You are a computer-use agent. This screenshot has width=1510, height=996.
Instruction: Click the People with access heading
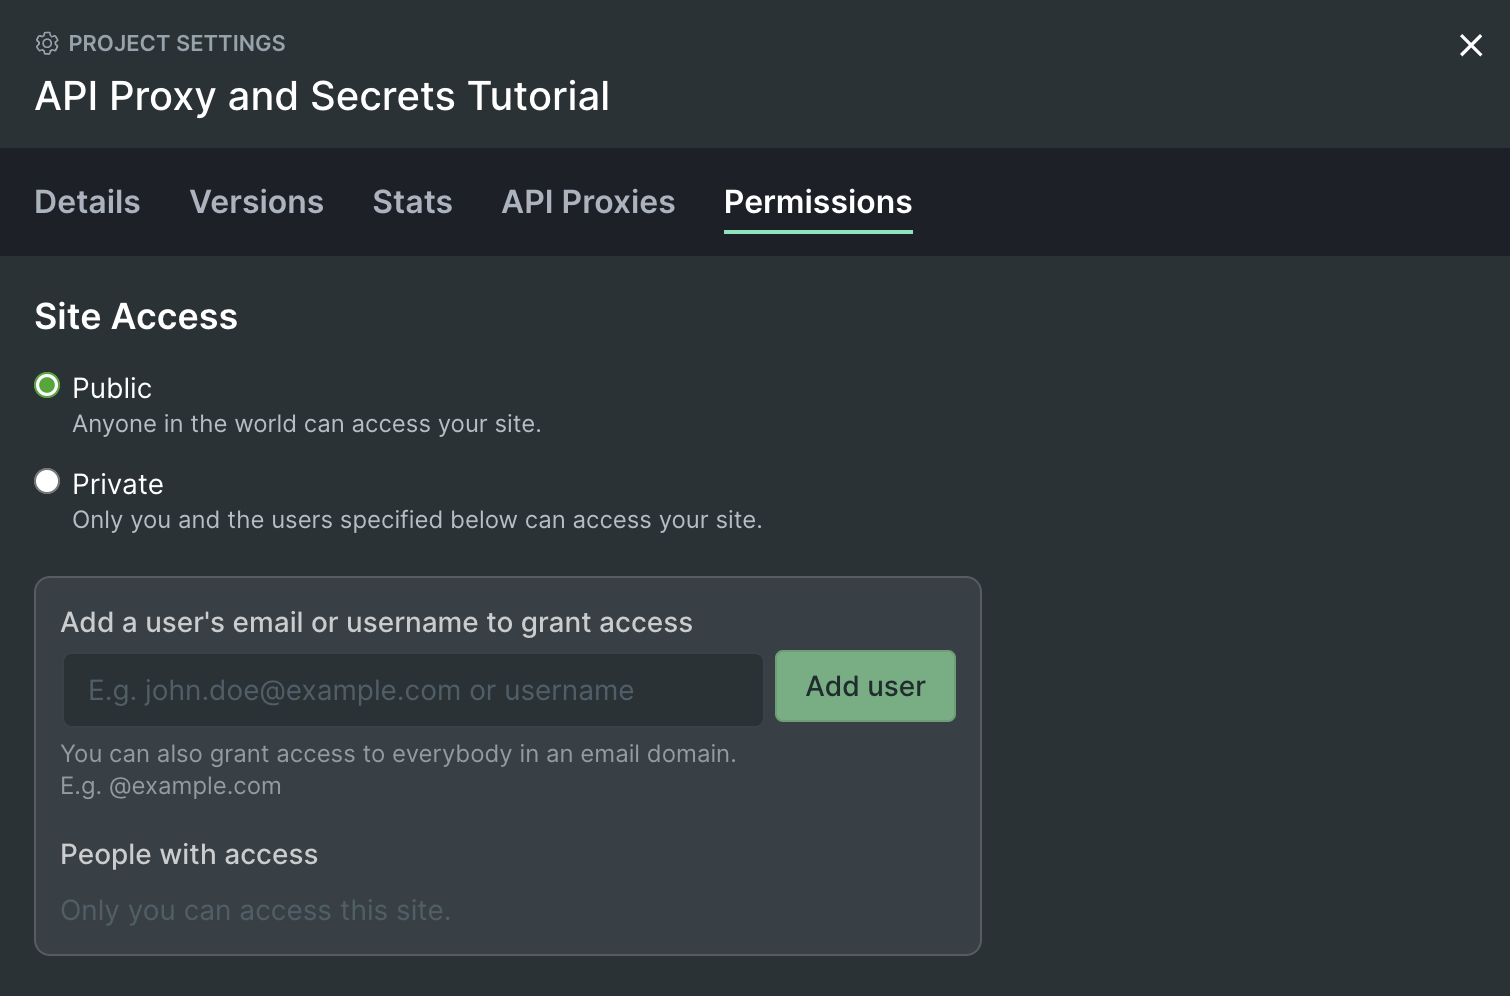pos(189,855)
